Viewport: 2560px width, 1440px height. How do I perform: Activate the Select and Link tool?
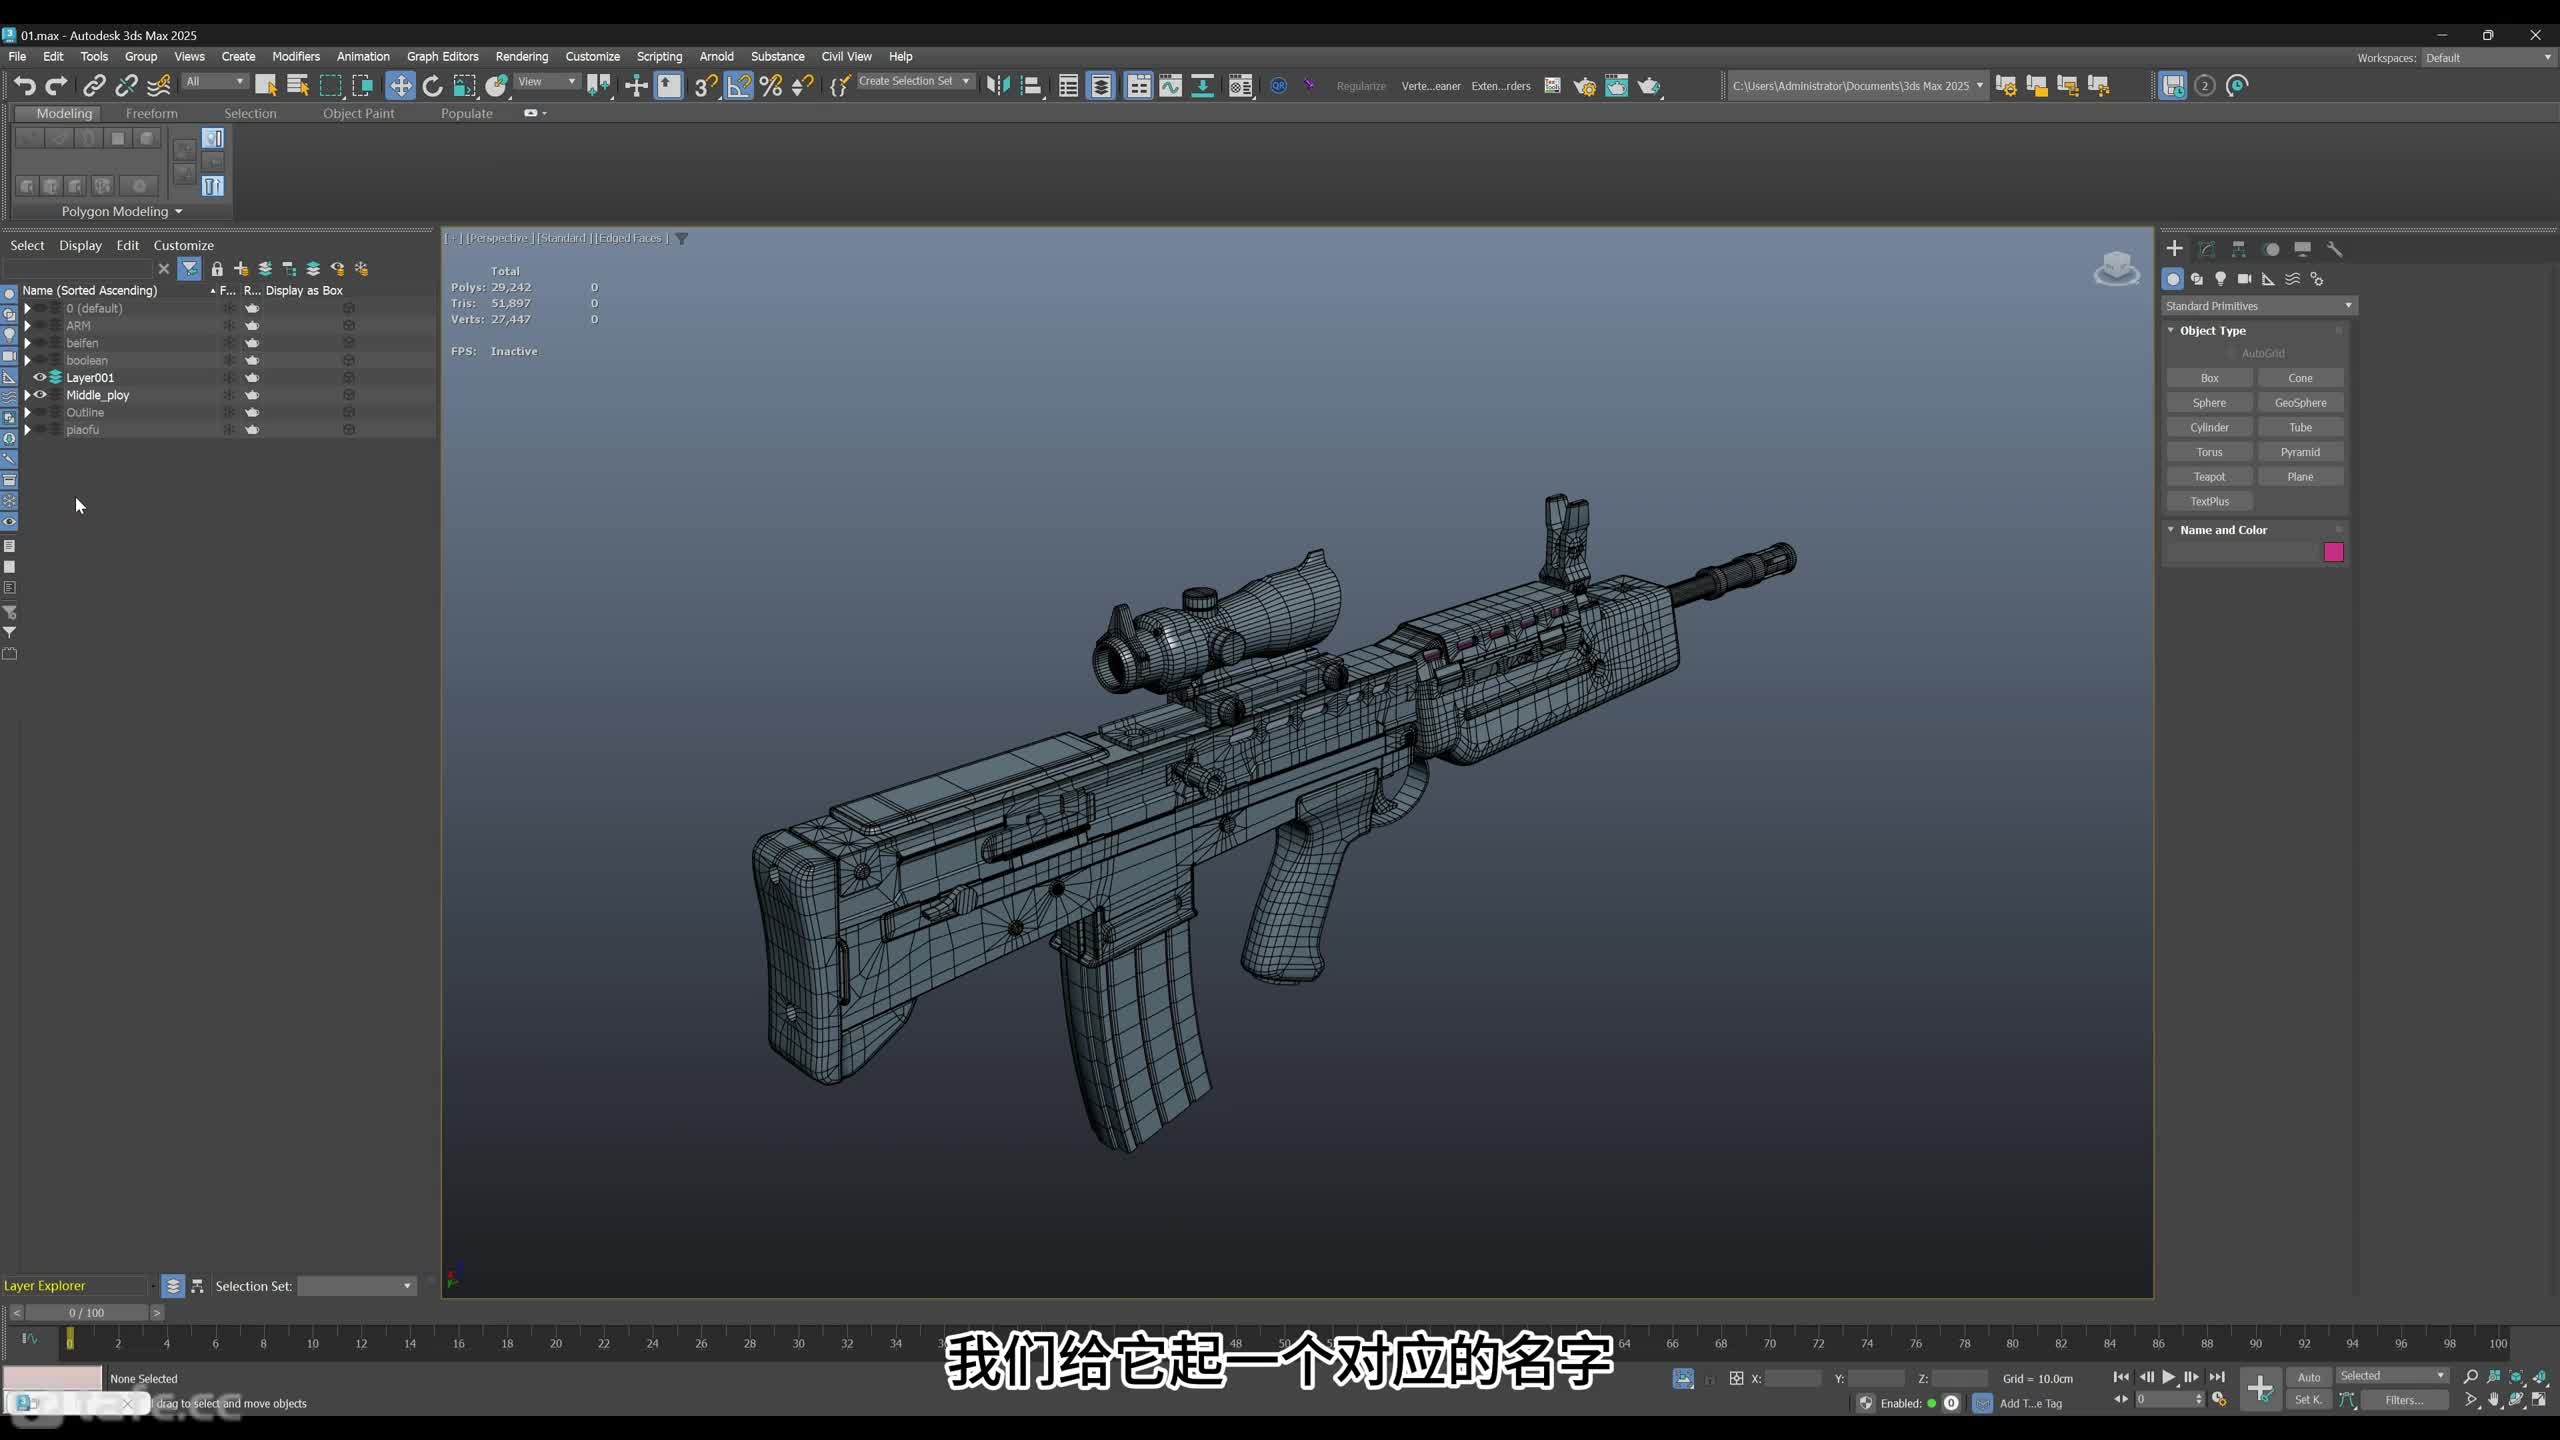tap(94, 86)
